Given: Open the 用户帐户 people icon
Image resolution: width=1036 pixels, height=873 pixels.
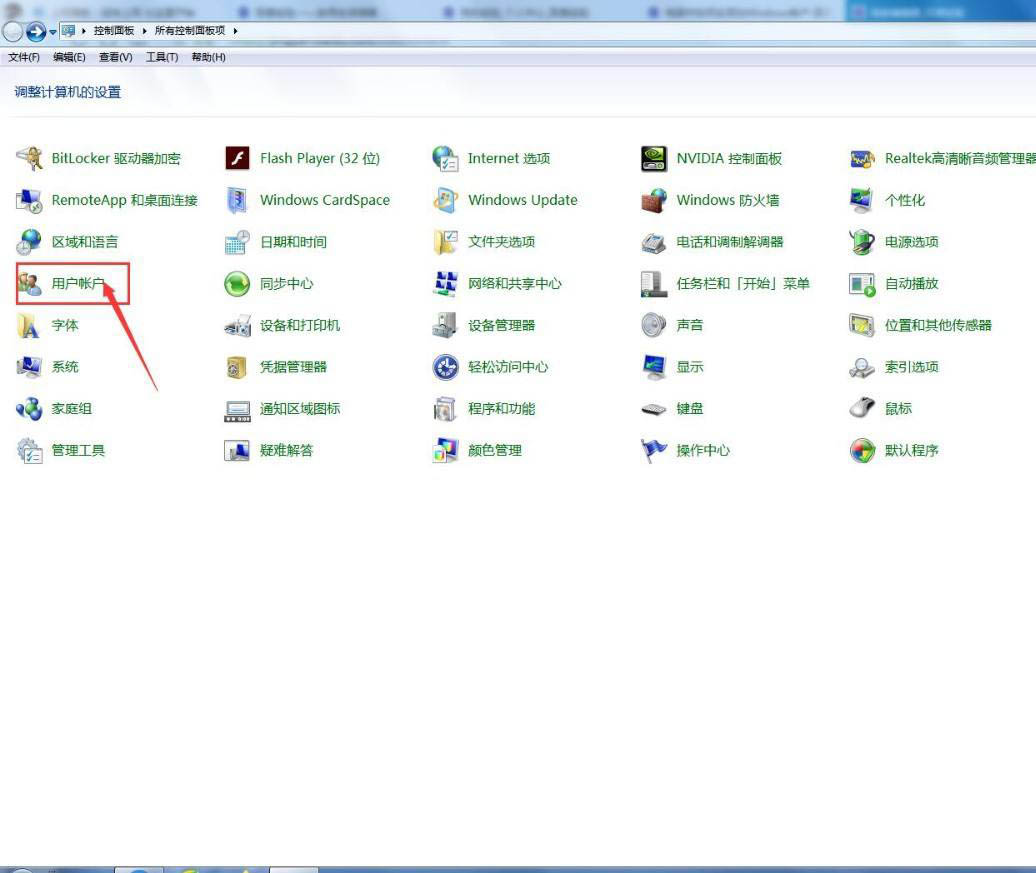Looking at the screenshot, I should [x=30, y=284].
